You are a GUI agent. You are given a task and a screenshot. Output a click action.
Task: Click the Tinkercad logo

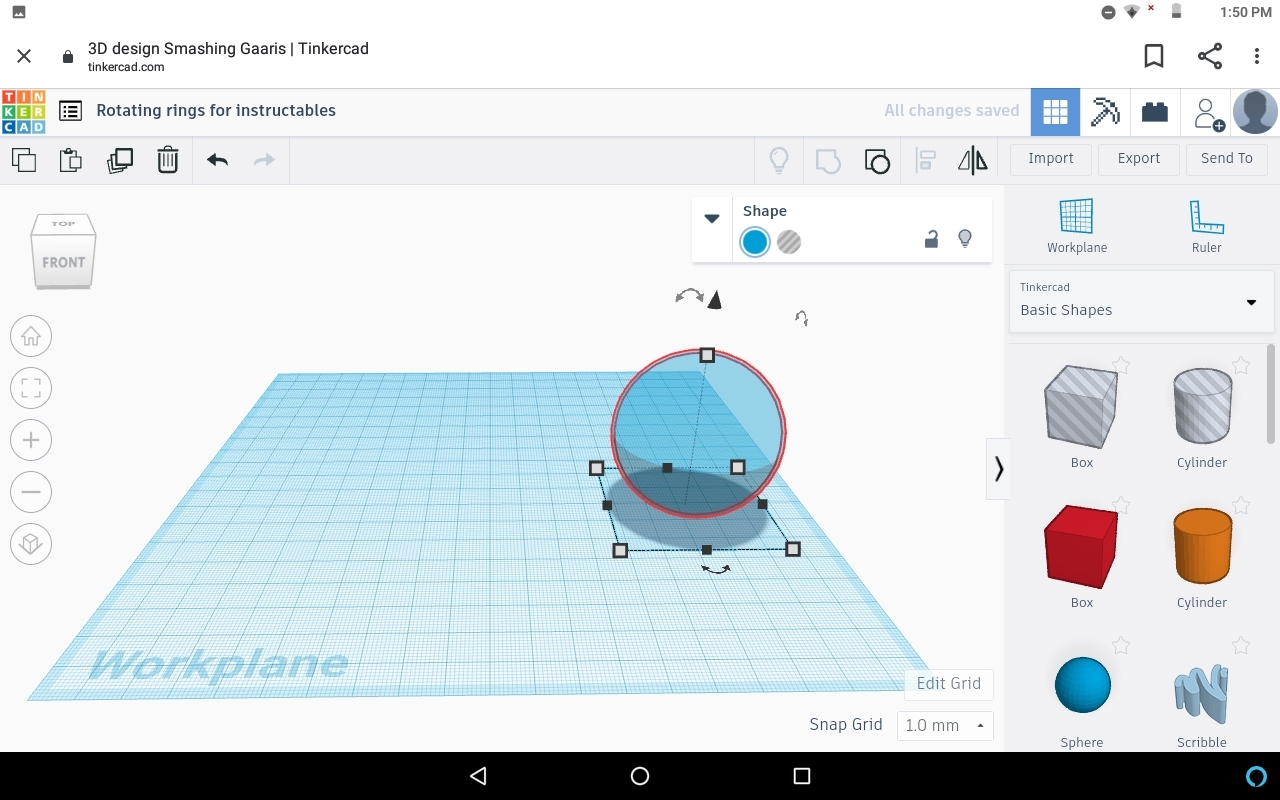tap(23, 111)
